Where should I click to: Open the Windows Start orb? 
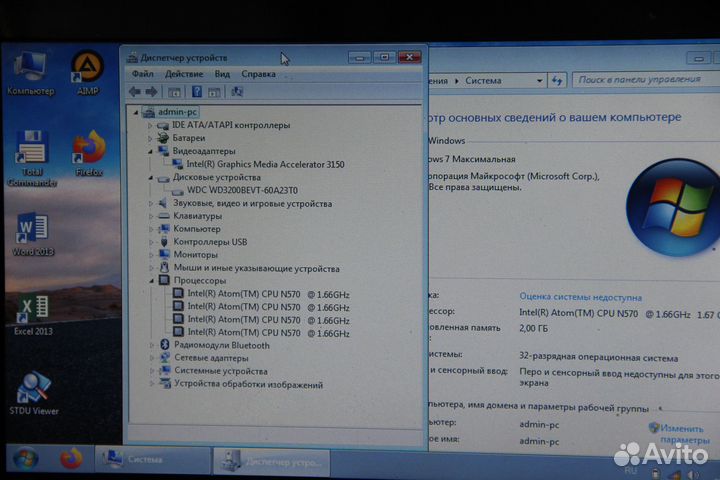25,458
